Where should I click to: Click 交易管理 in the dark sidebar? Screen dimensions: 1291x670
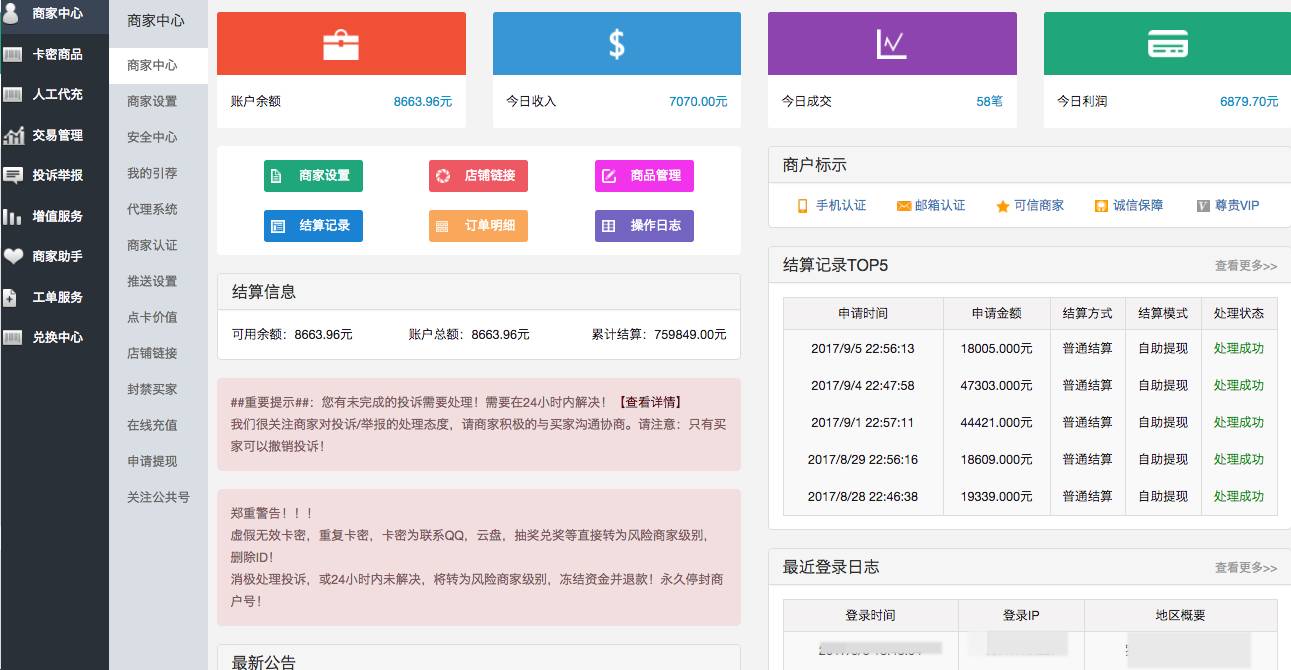57,135
